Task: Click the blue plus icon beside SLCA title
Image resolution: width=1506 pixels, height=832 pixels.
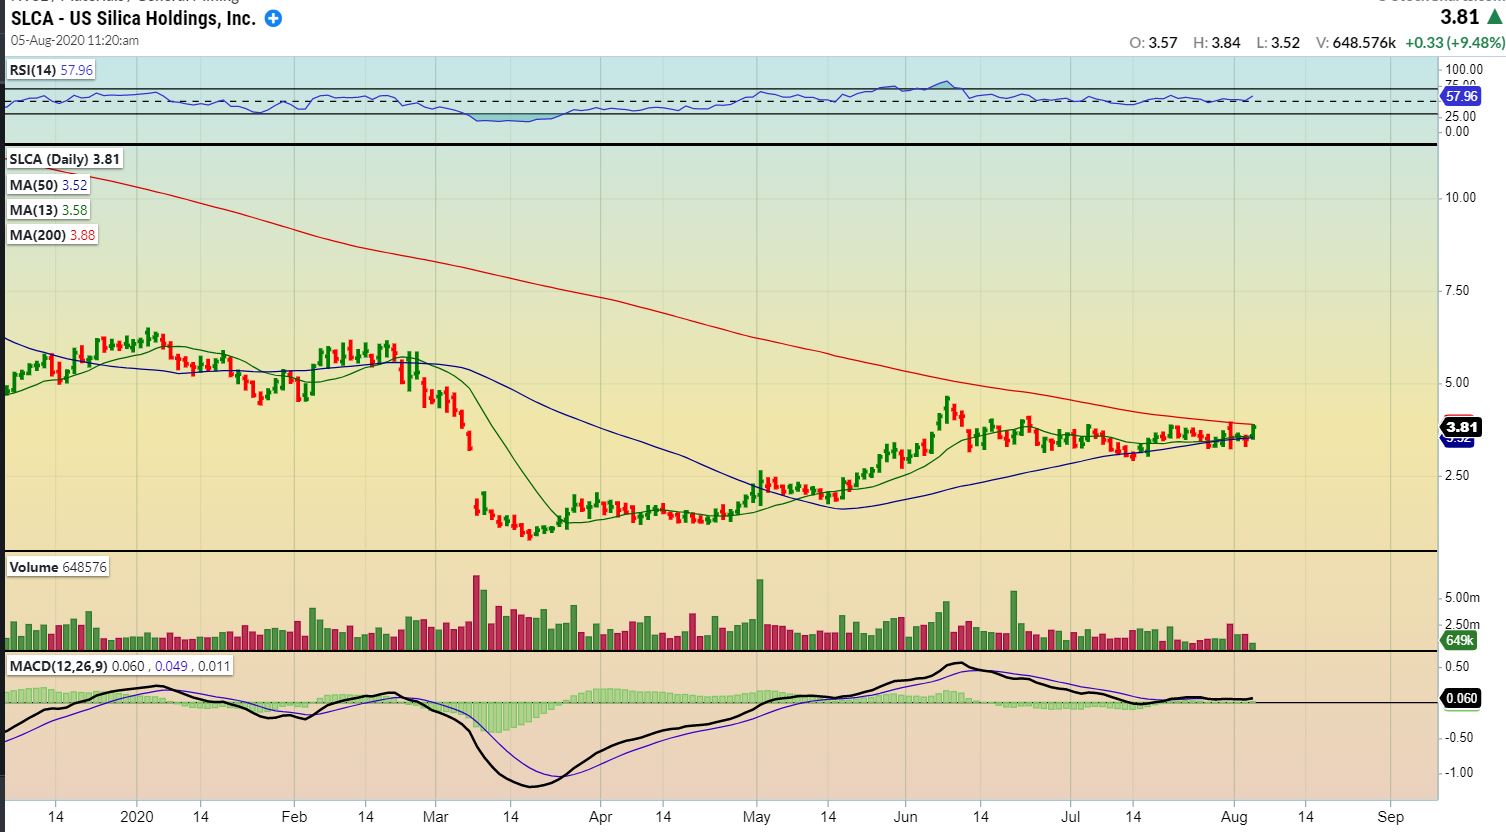Action: [x=273, y=18]
